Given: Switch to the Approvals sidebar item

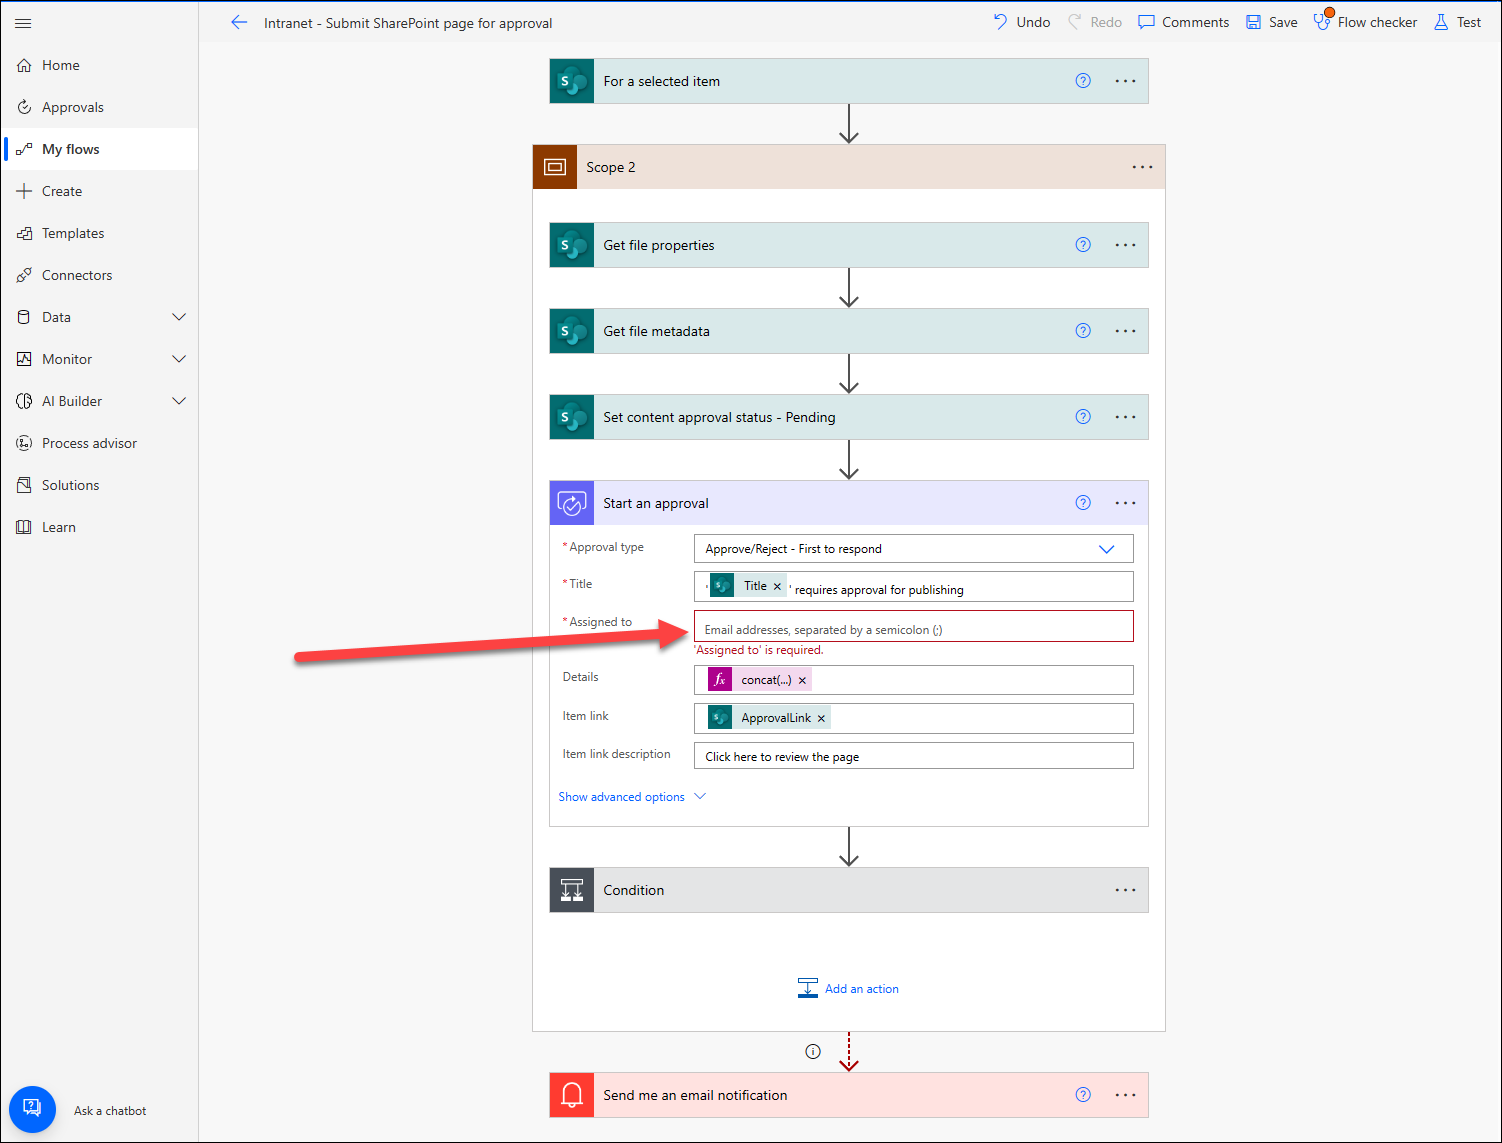Looking at the screenshot, I should point(72,106).
